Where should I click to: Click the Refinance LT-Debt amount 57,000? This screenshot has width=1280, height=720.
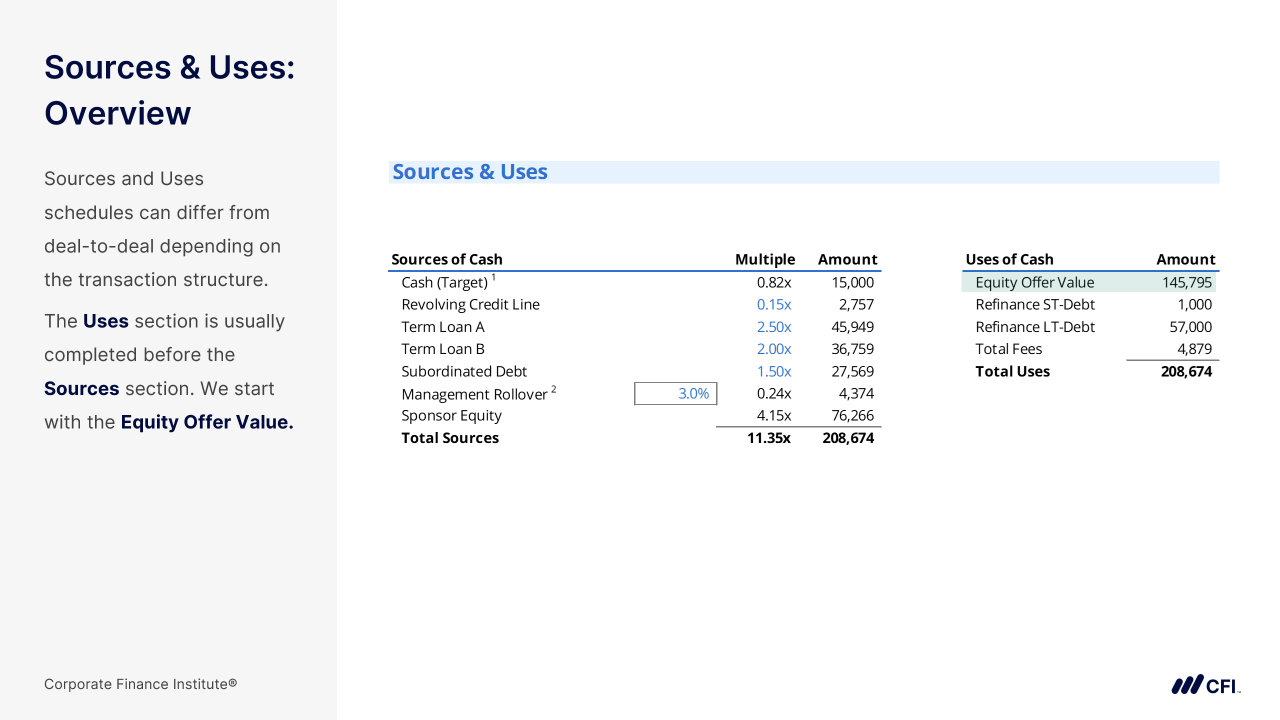click(1190, 327)
